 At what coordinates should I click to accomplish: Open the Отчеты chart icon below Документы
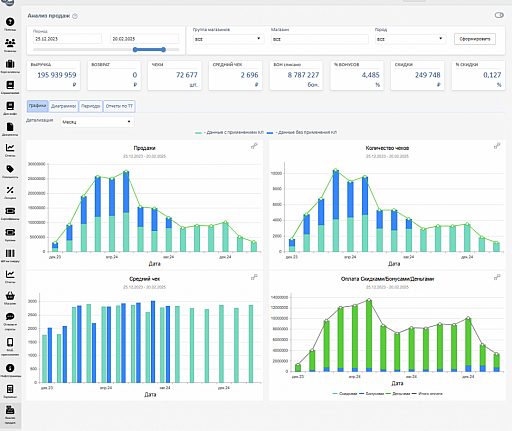pos(10,148)
